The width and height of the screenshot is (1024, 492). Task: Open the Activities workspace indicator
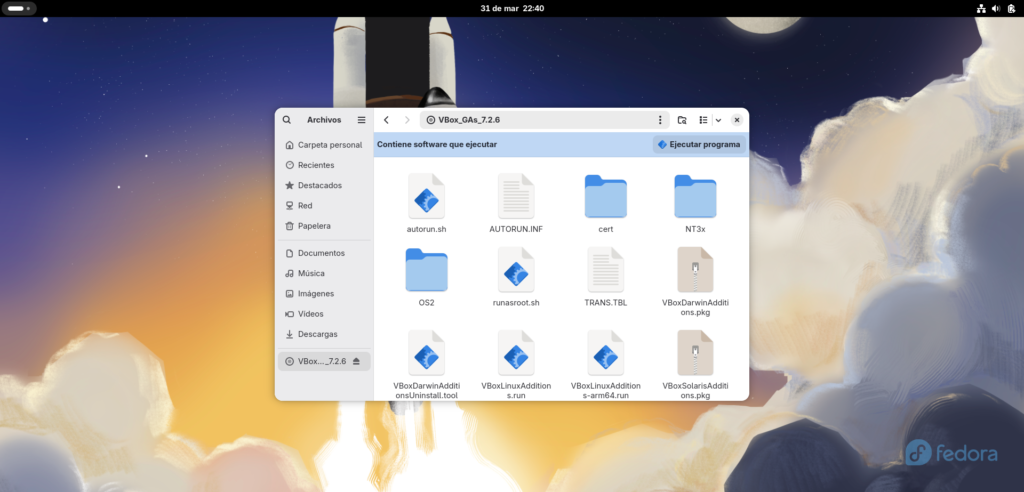pyautogui.click(x=19, y=8)
